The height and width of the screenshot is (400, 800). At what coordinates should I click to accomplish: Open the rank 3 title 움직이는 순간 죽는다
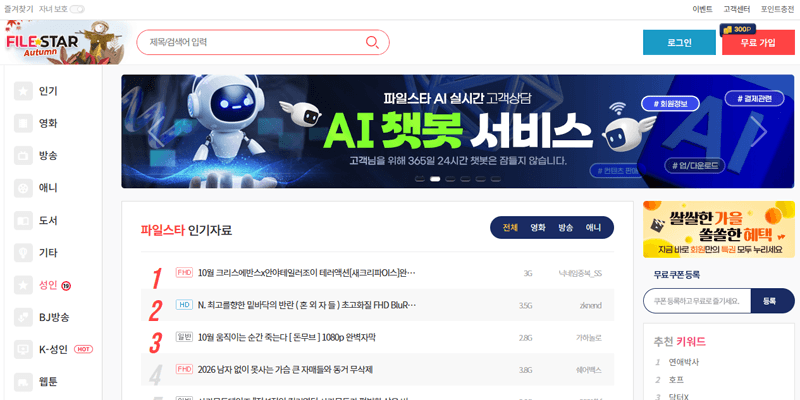point(286,337)
